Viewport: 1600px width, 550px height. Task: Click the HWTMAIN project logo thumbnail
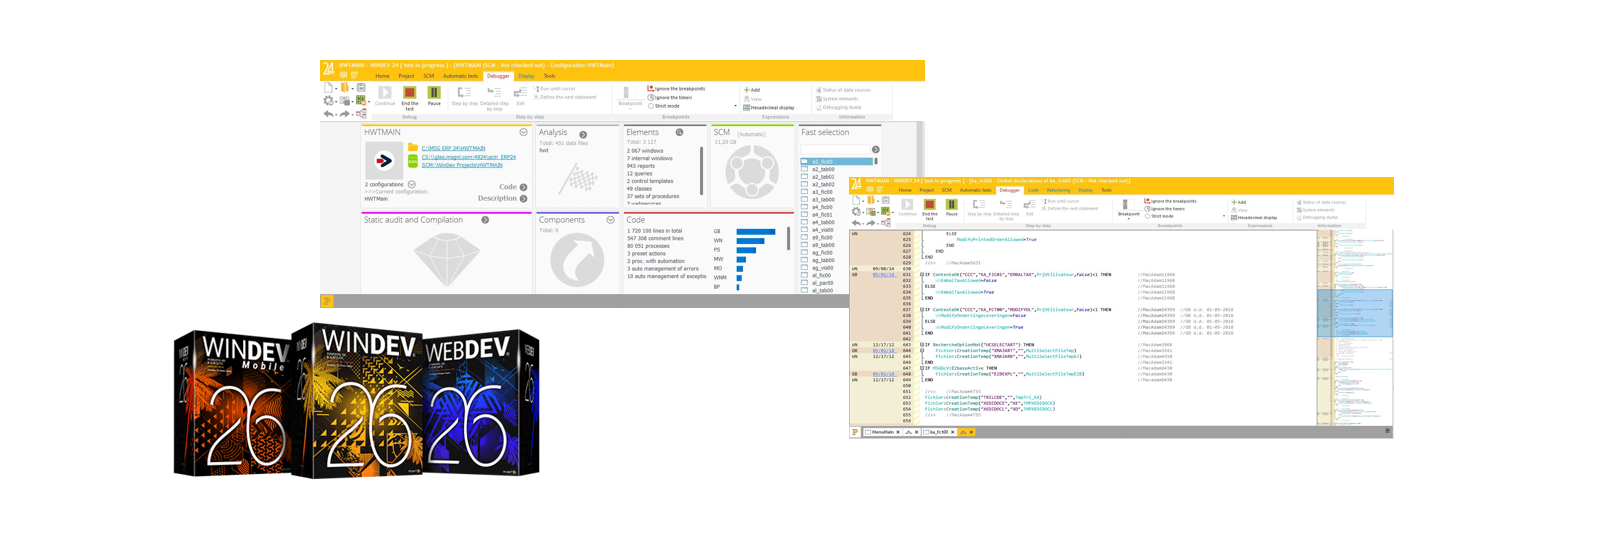[x=384, y=160]
